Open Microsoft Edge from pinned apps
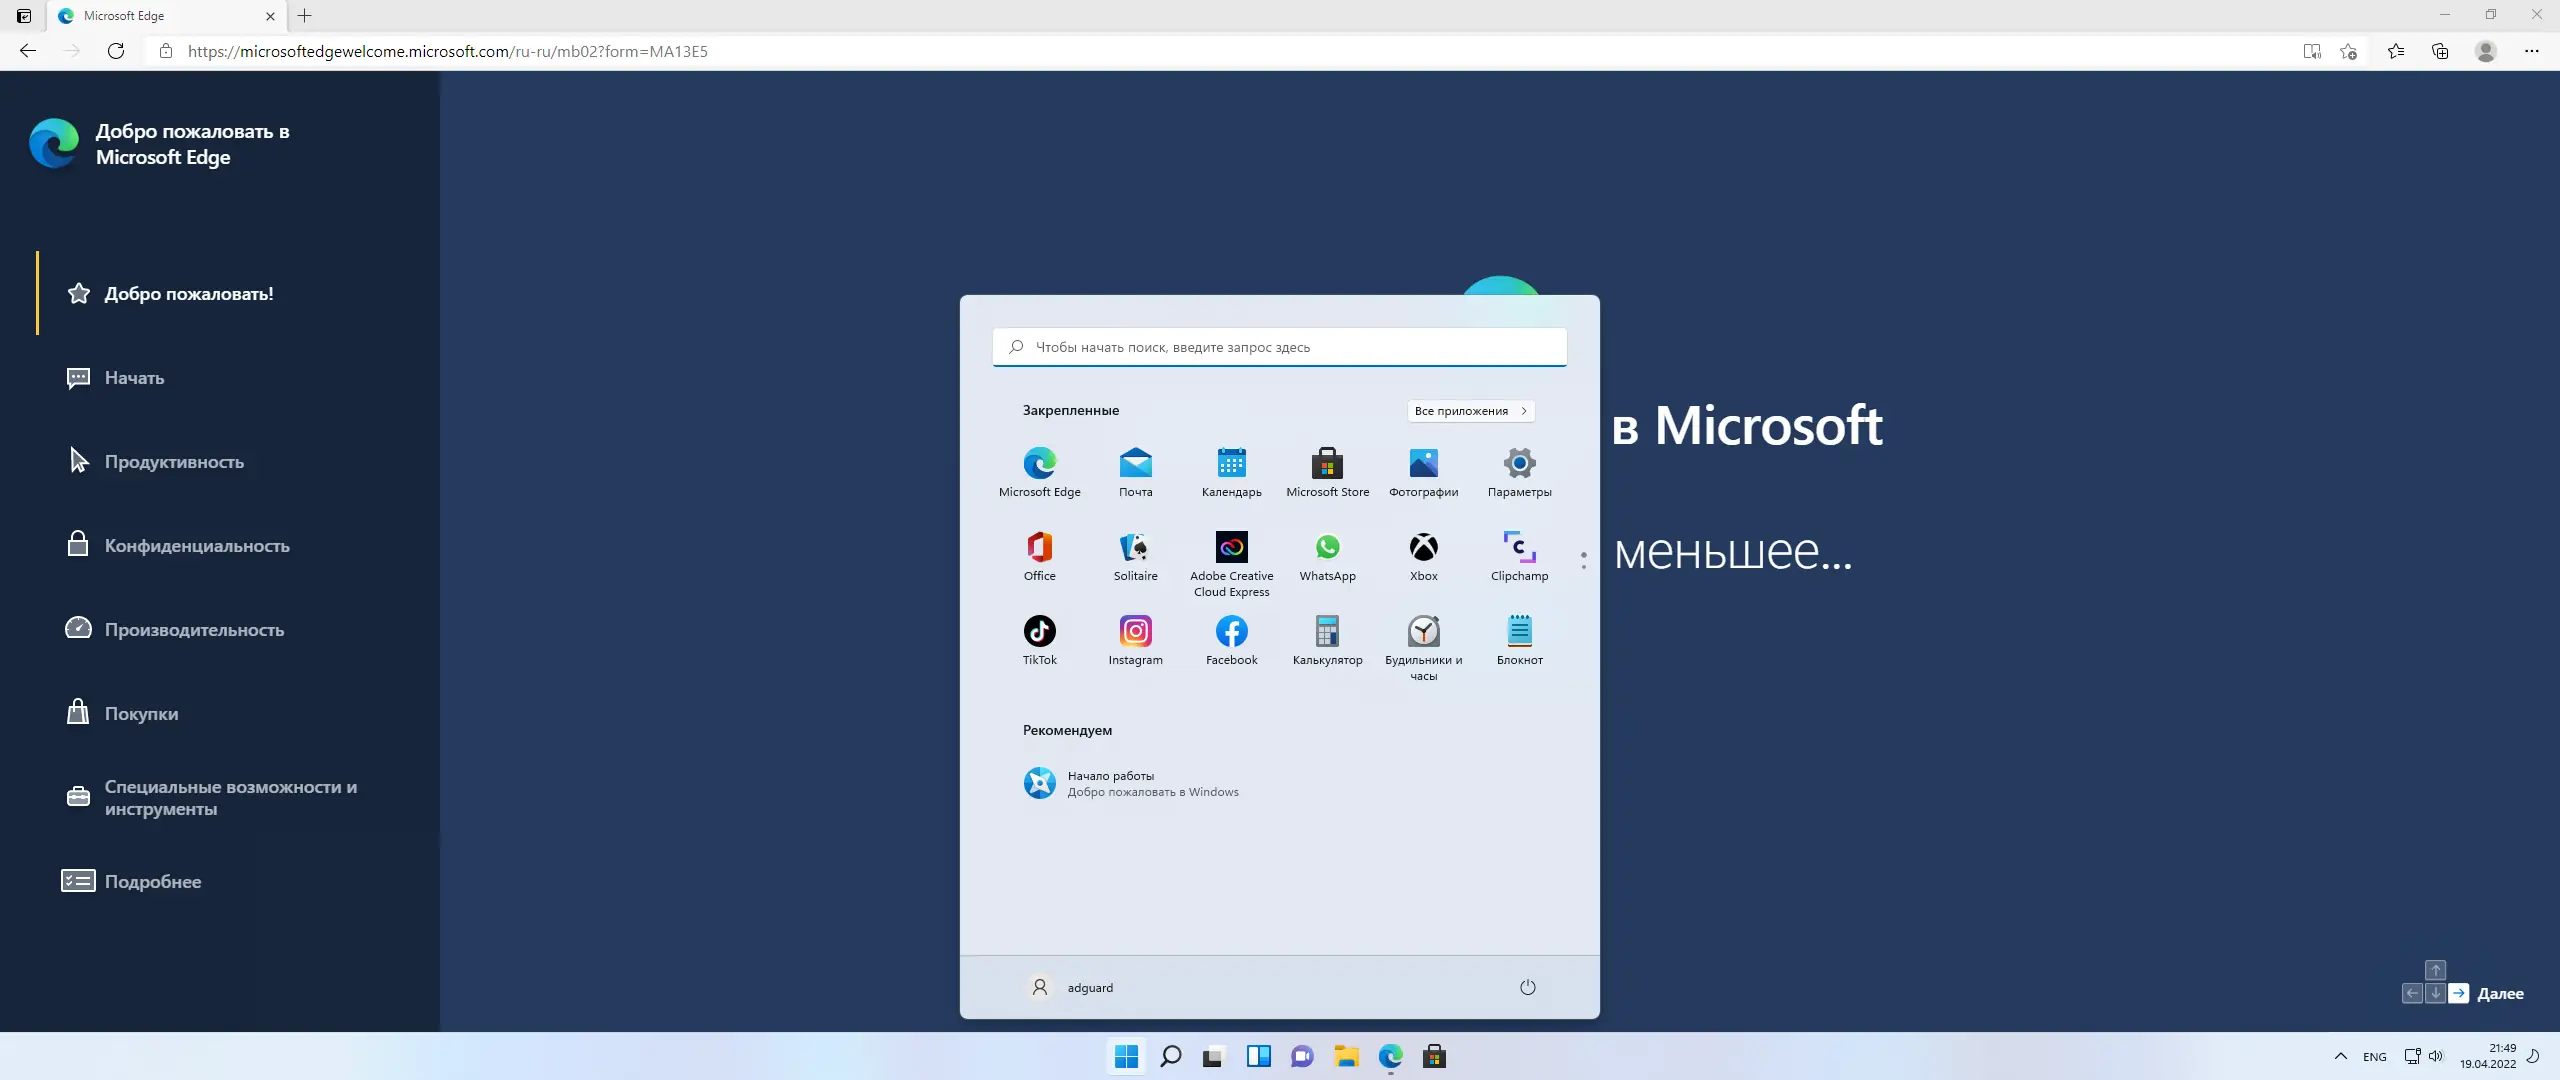 coord(1039,465)
